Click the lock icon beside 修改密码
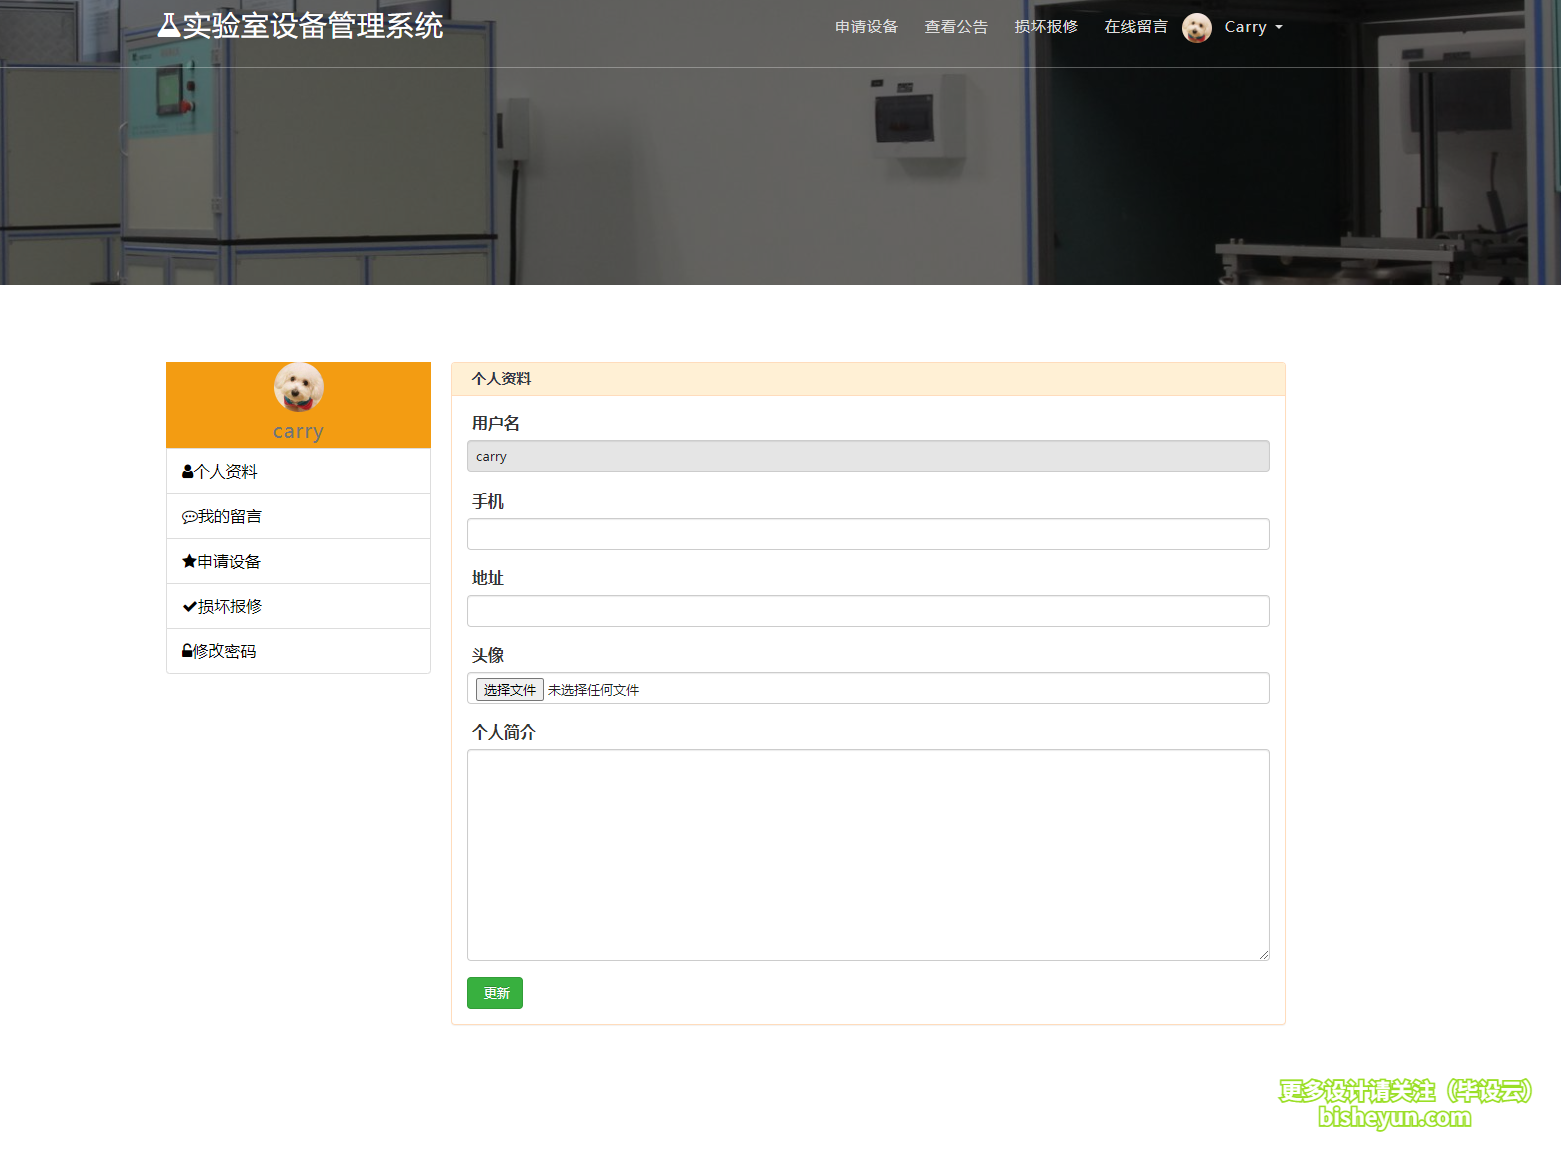The width and height of the screenshot is (1561, 1153). 188,650
